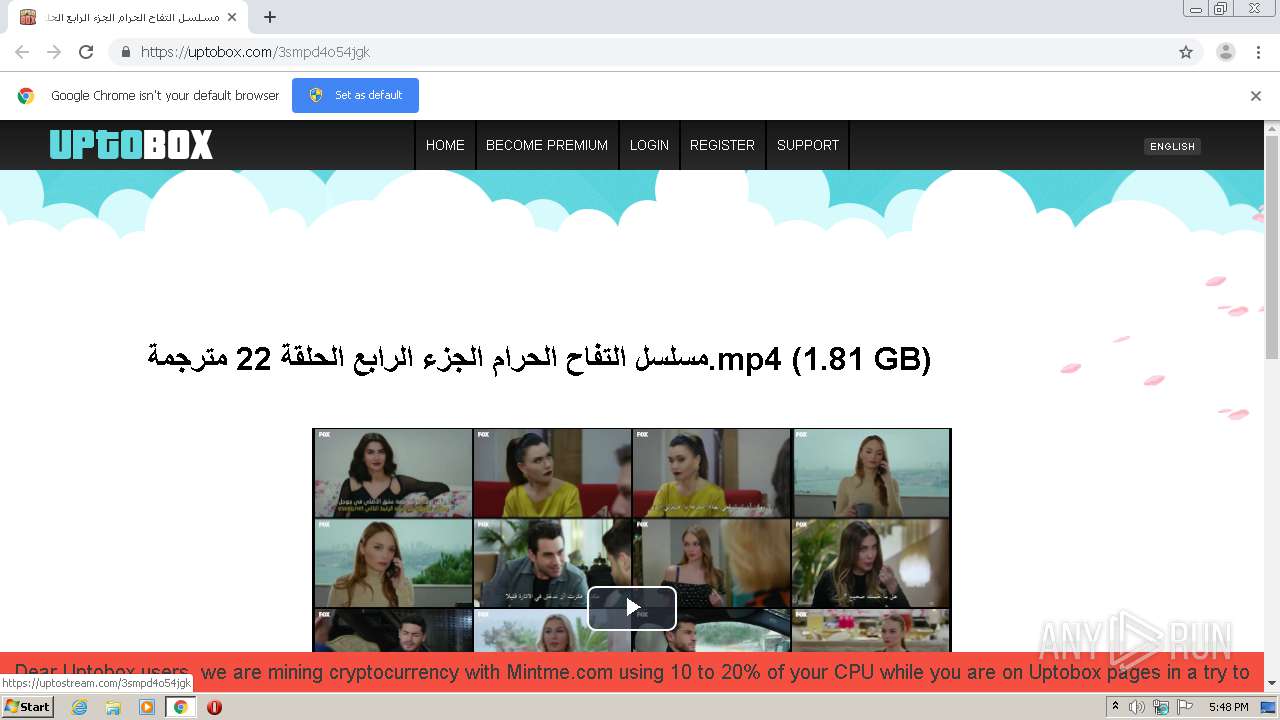Open Windows Explorer from the taskbar

pyautogui.click(x=113, y=707)
